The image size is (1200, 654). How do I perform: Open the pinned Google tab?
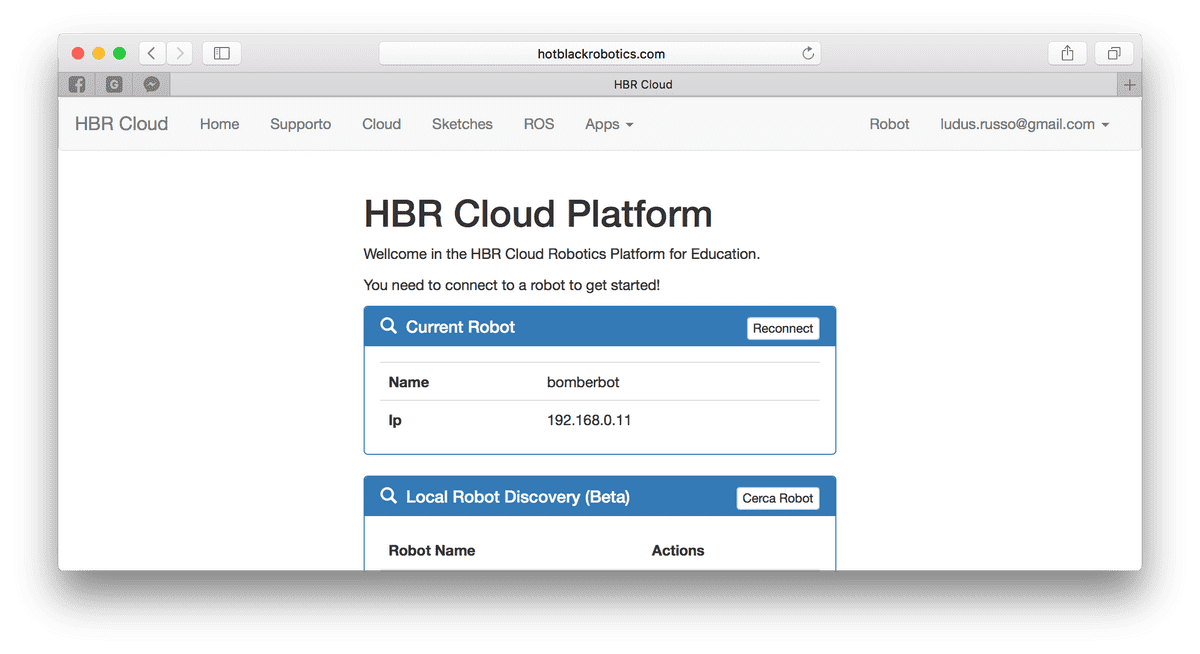[114, 85]
